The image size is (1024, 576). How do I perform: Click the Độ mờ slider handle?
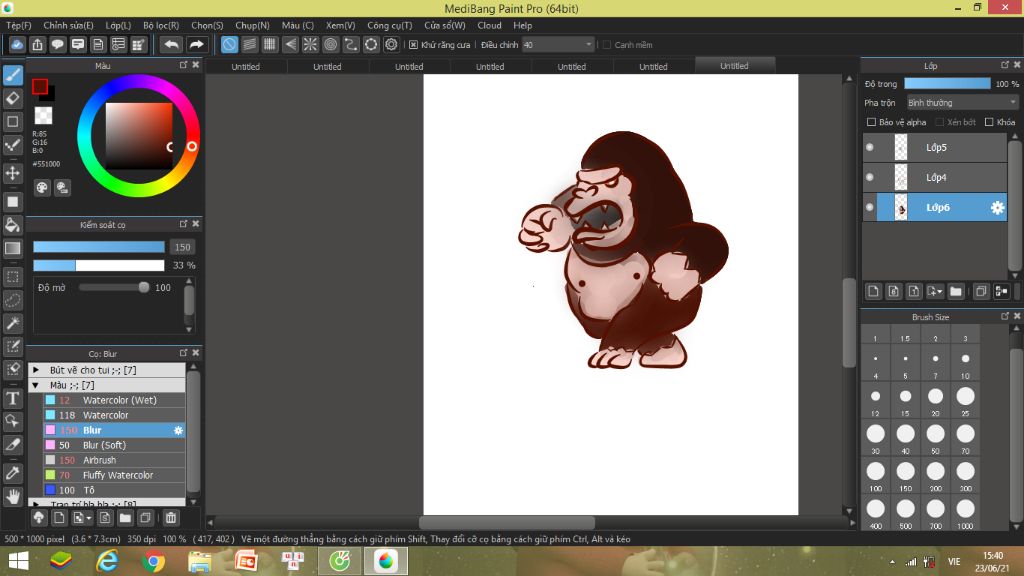[144, 287]
